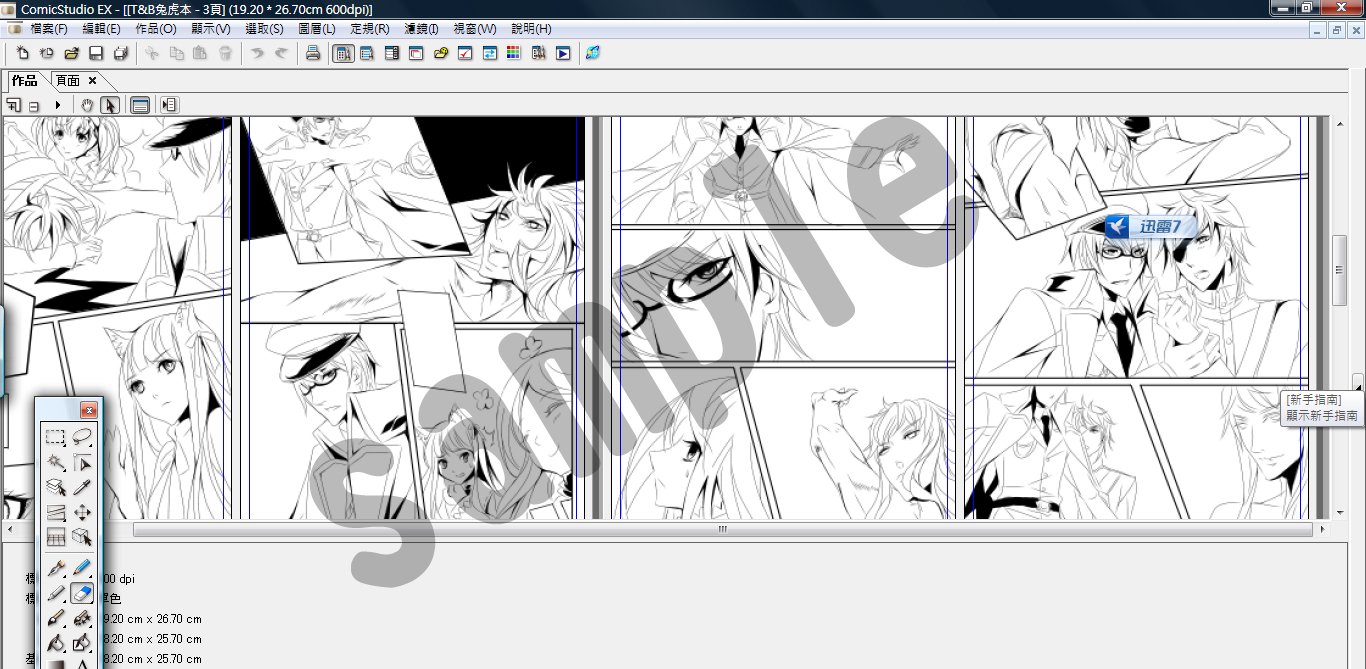The height and width of the screenshot is (669, 1366).
Task: Select the 3D object cube tool
Action: pyautogui.click(x=82, y=538)
